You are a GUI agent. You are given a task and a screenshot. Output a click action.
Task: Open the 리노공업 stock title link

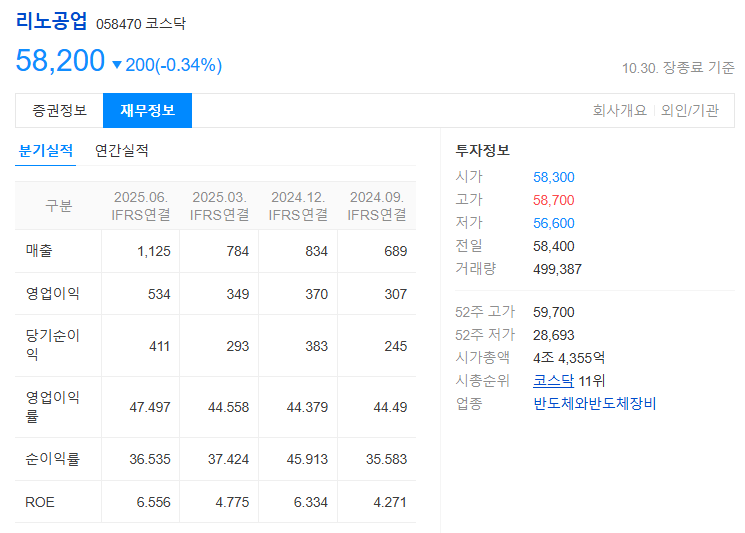pyautogui.click(x=51, y=21)
